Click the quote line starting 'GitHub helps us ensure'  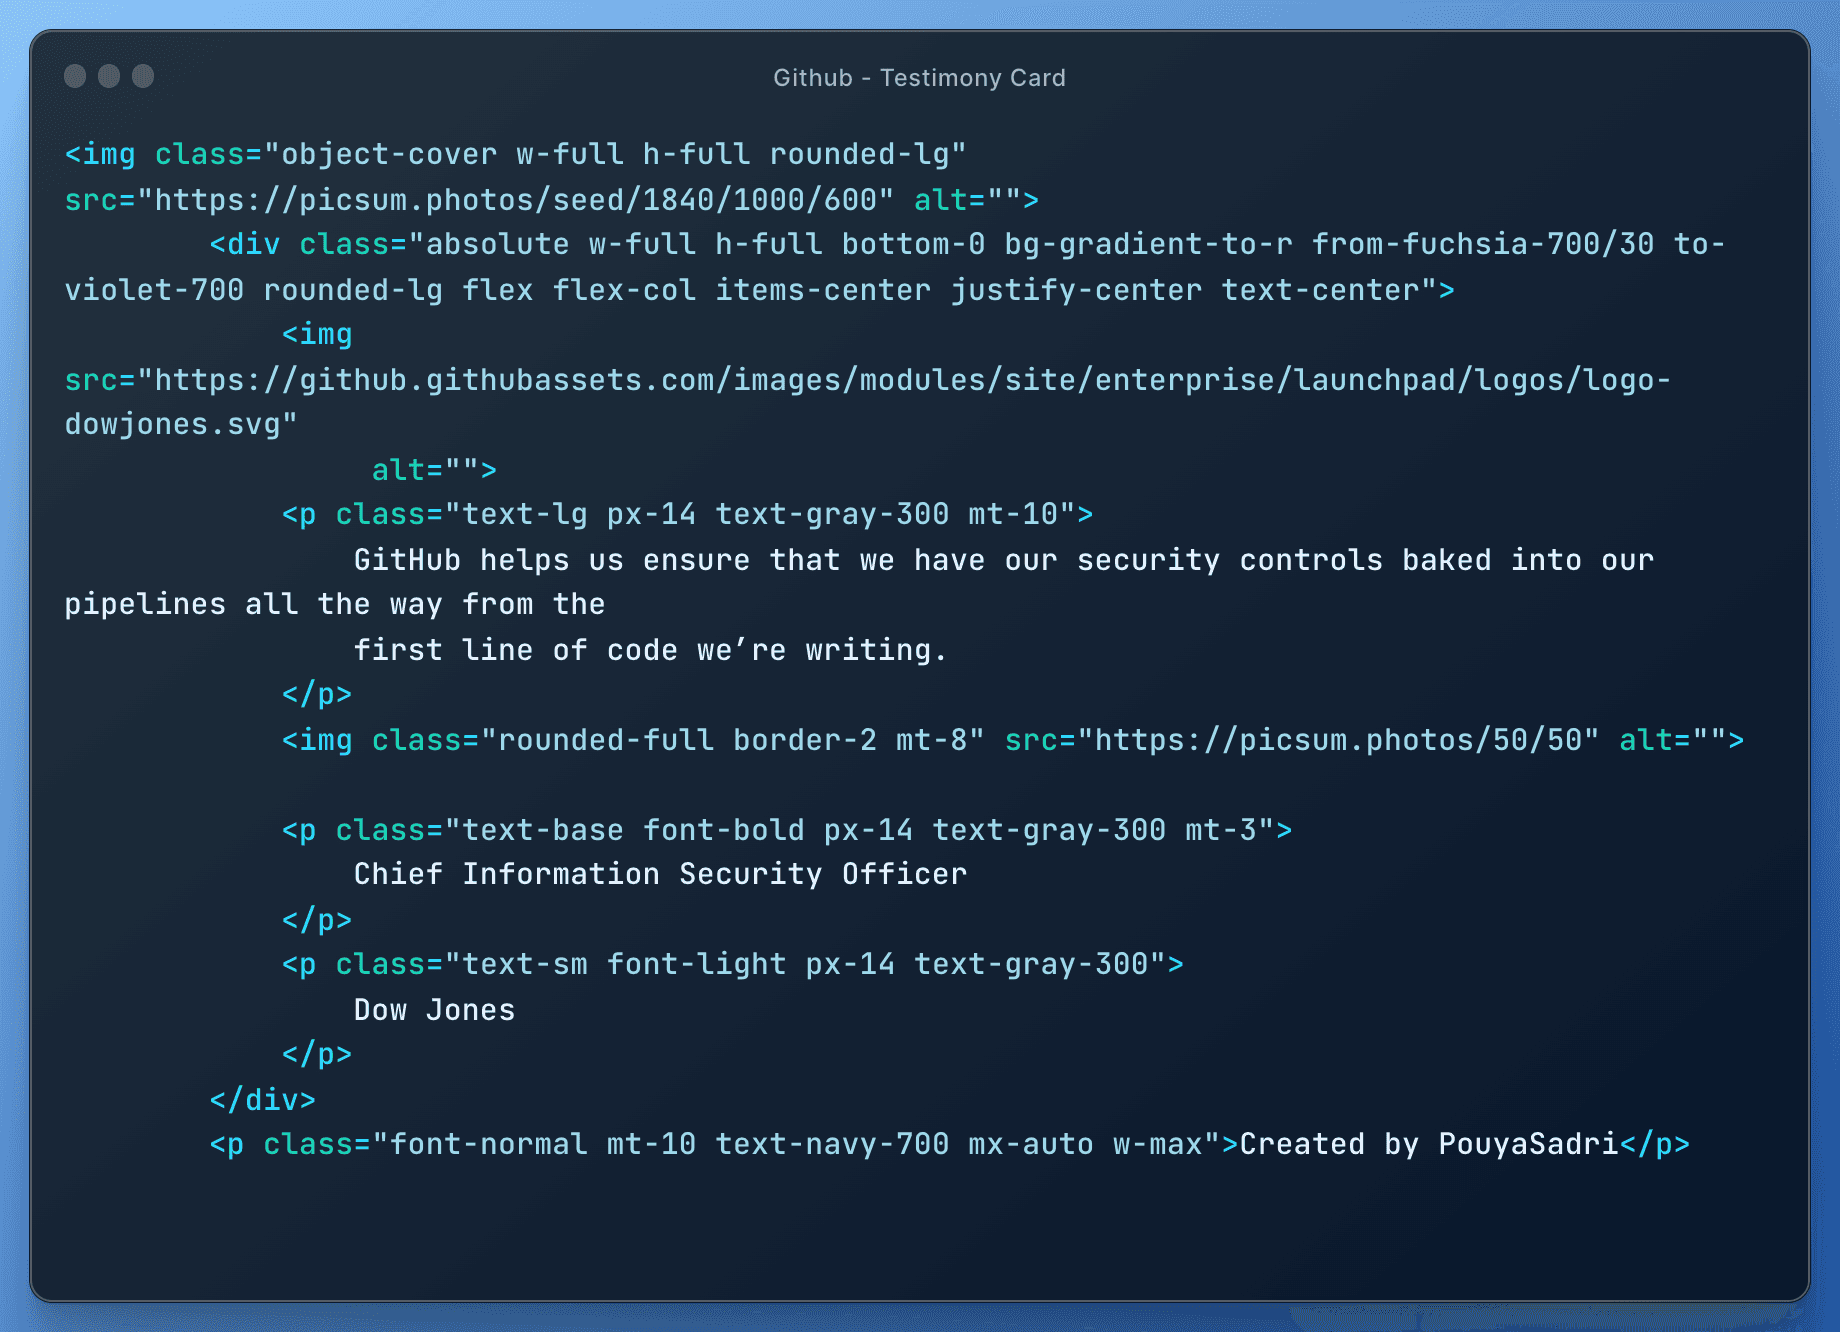point(1003,560)
